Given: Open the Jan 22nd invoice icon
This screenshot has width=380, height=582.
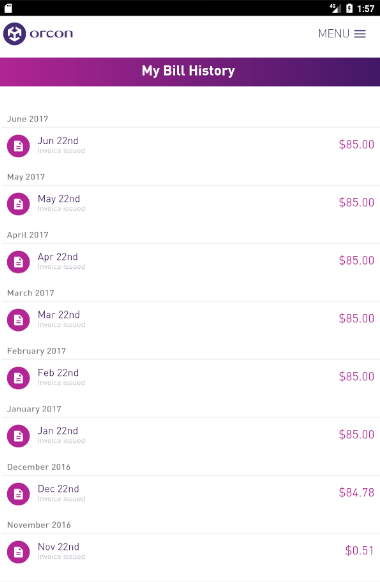Looking at the screenshot, I should tap(18, 436).
